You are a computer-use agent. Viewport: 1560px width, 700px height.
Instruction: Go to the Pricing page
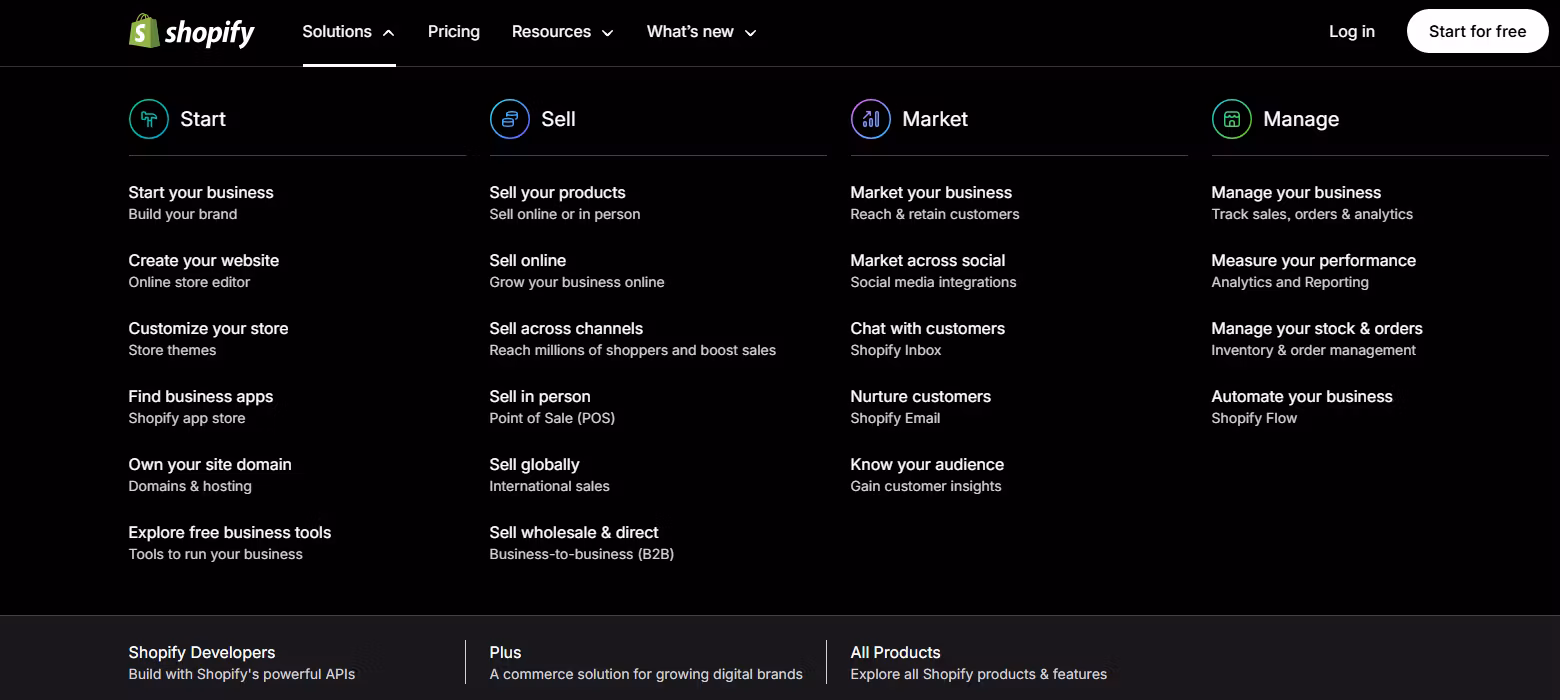(453, 32)
